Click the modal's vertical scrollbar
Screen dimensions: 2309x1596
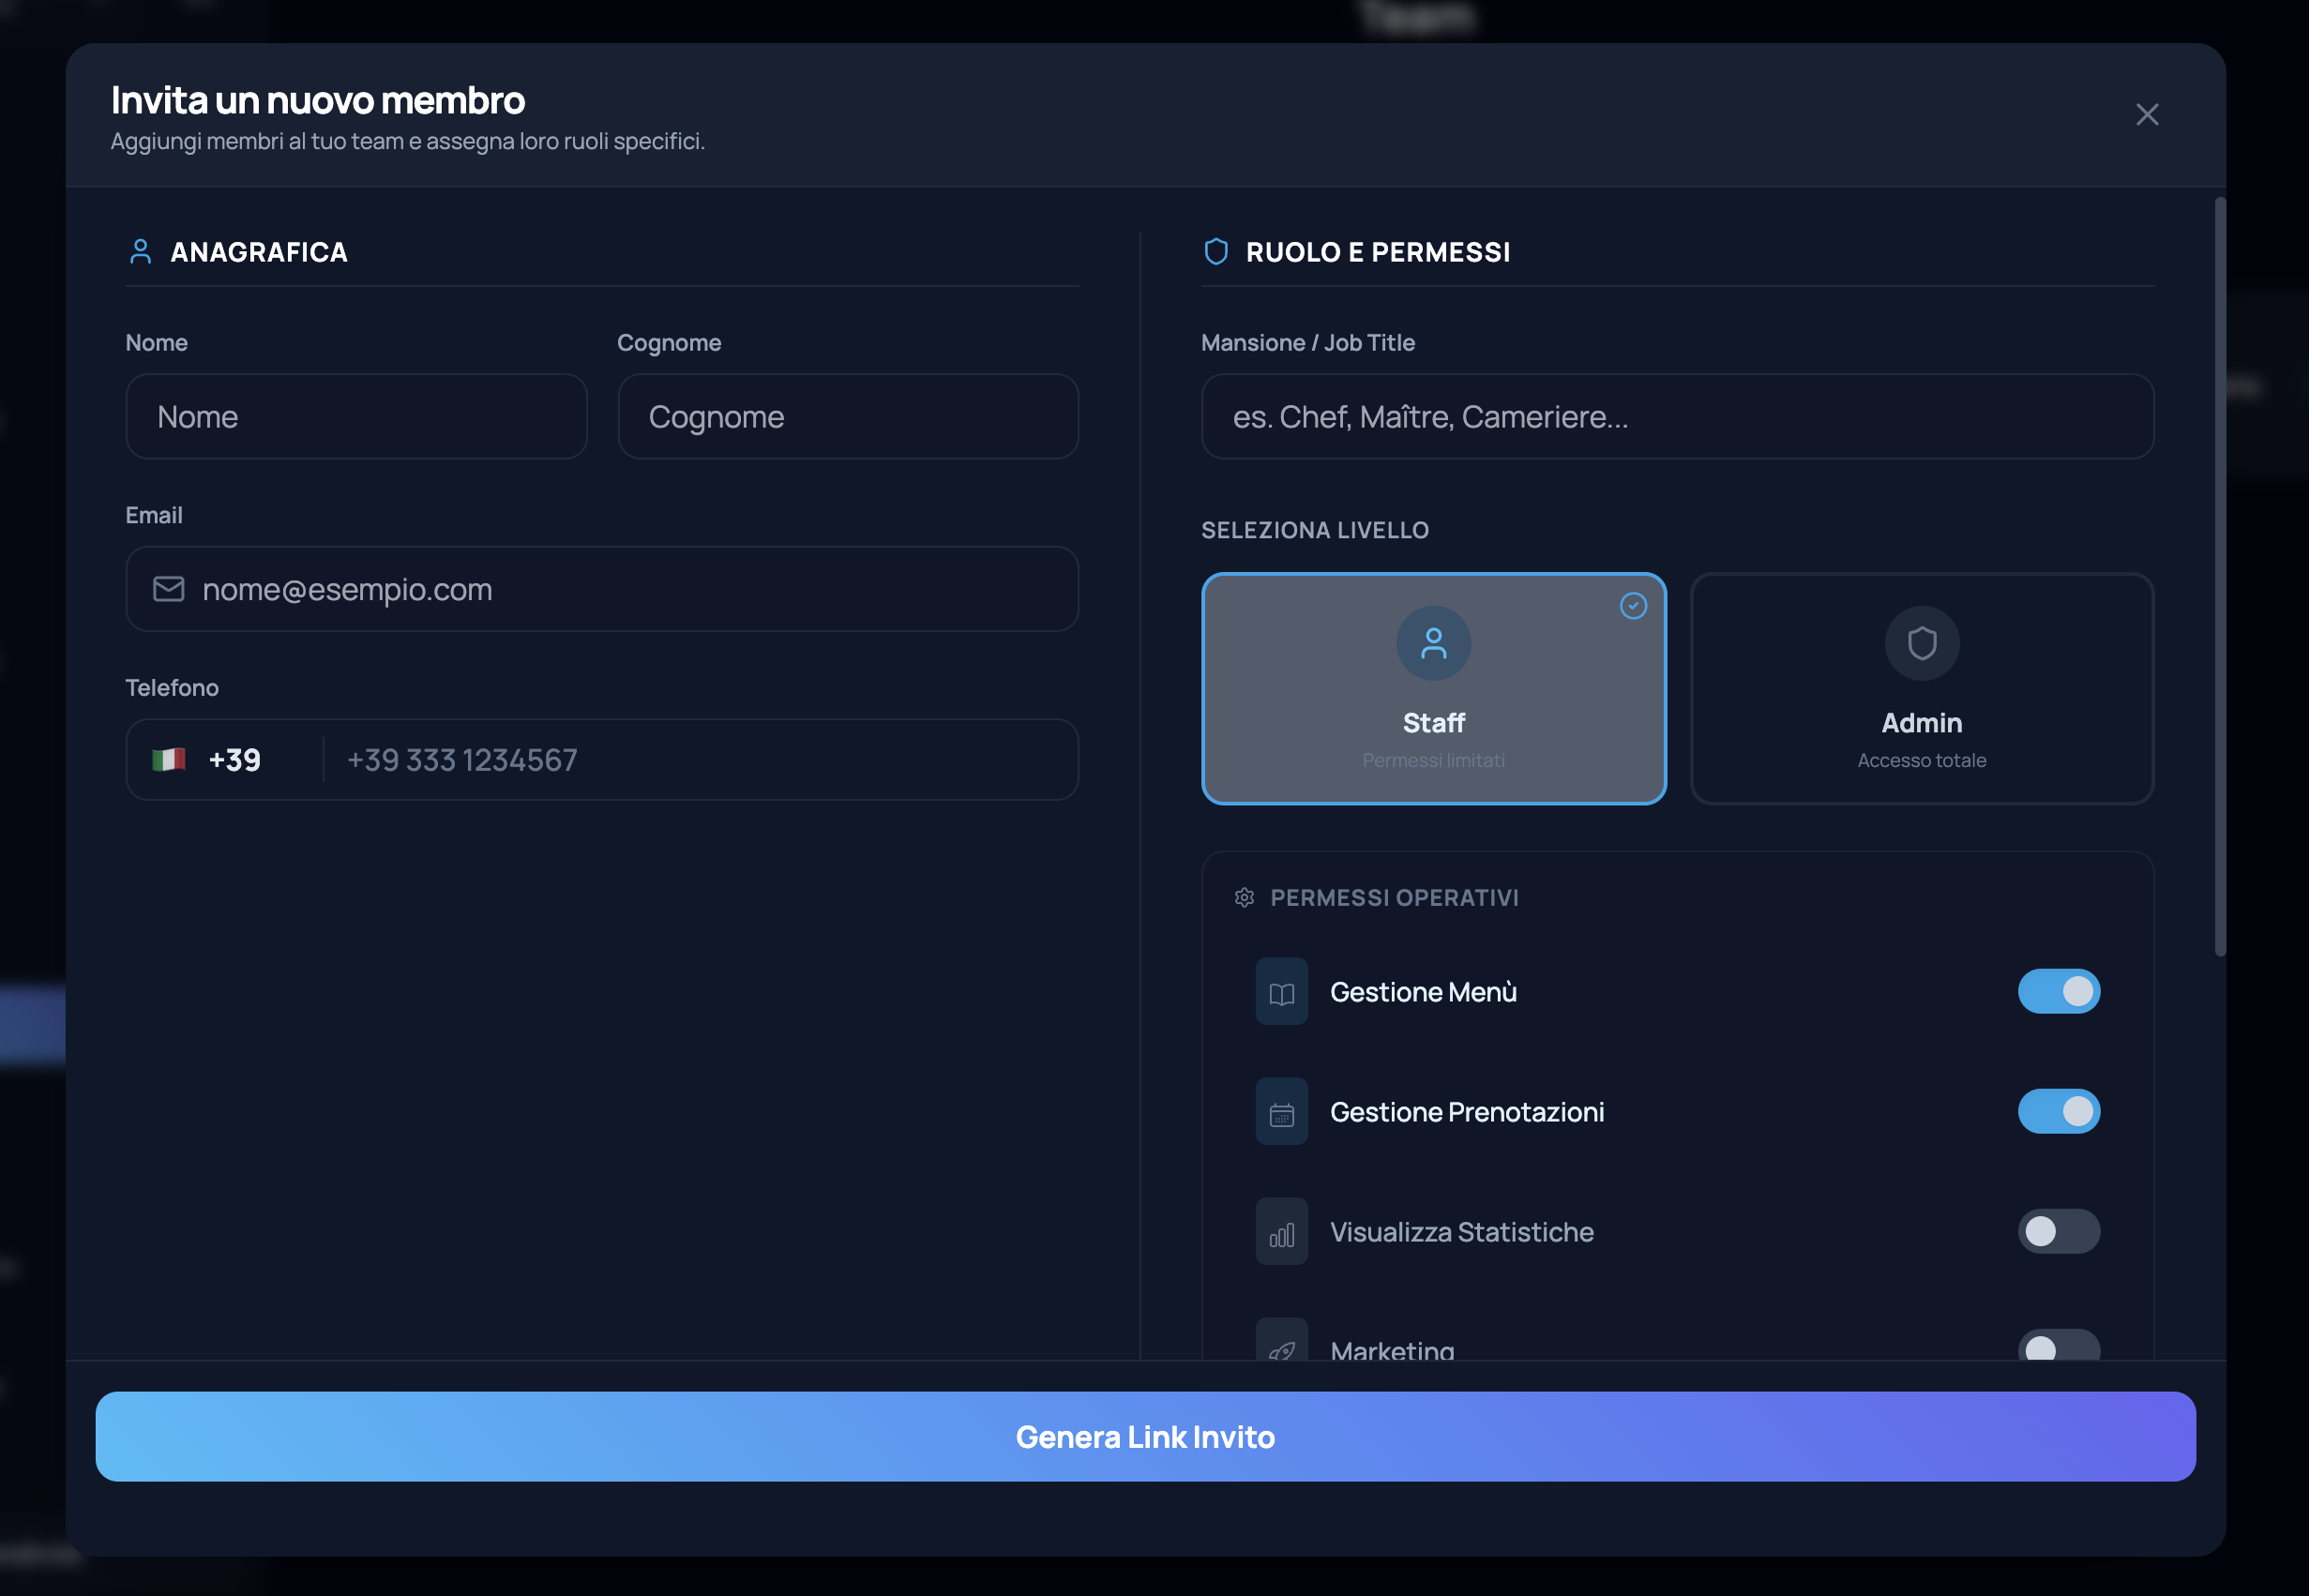click(x=2220, y=575)
